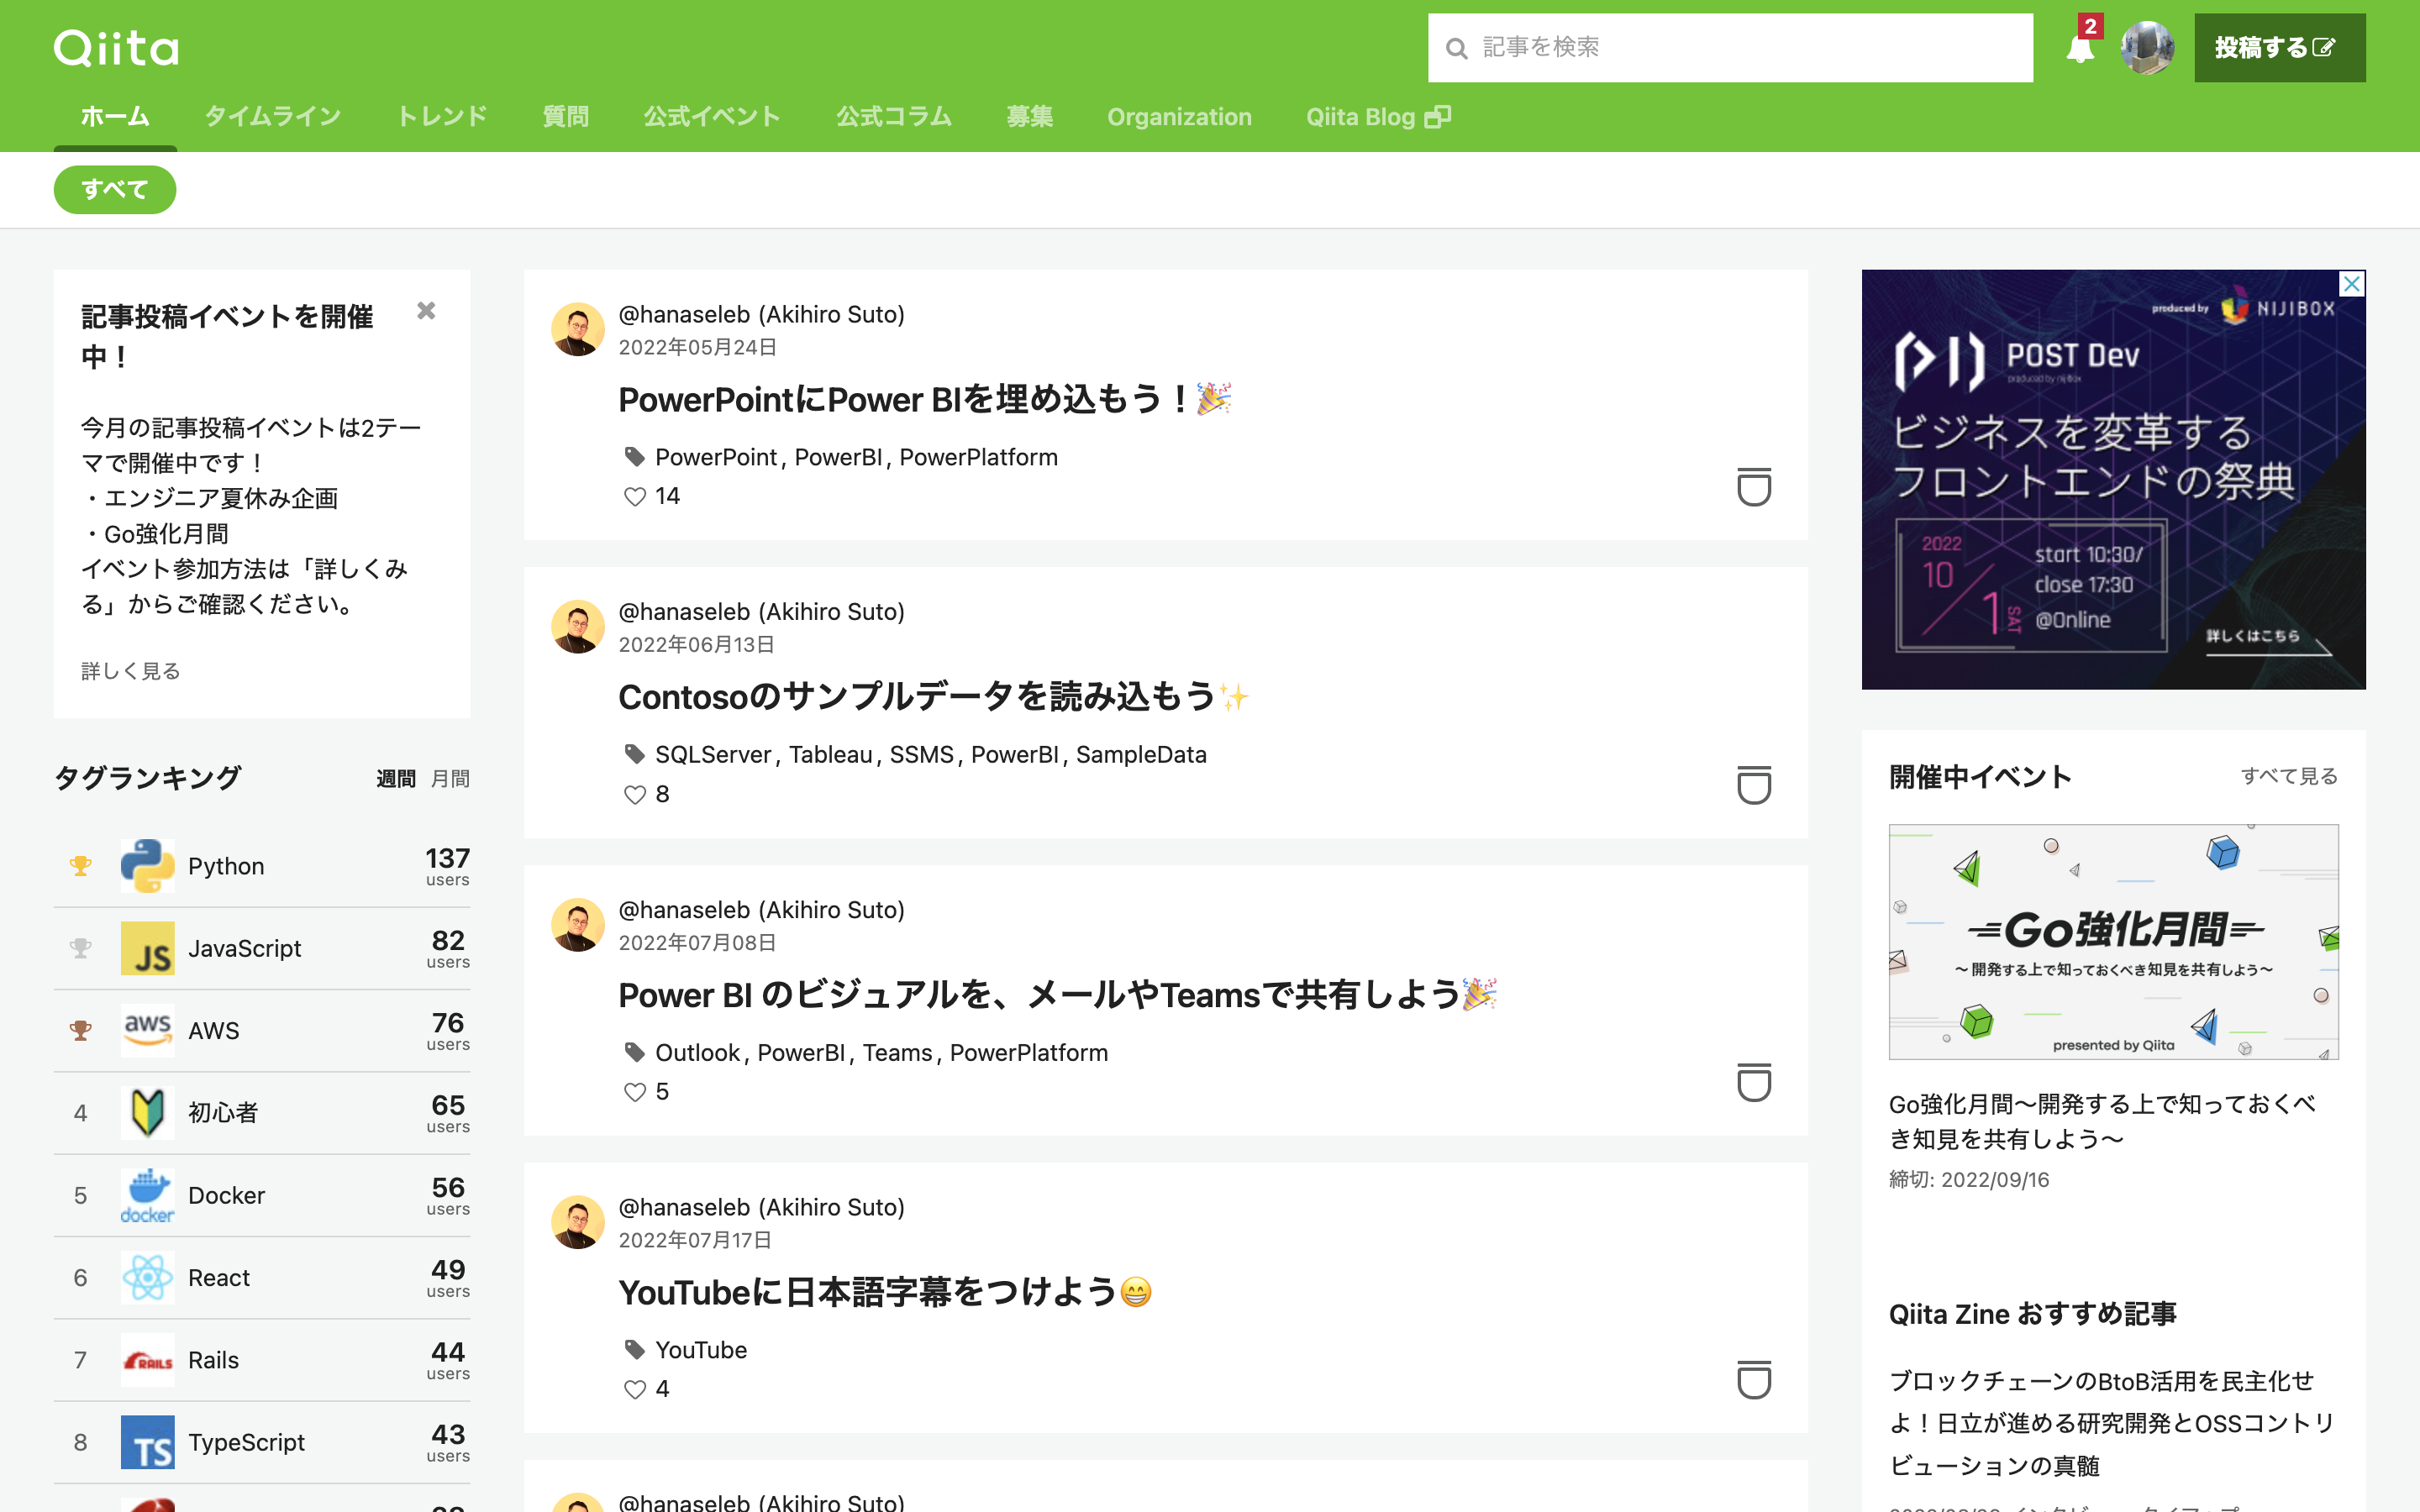
Task: Open the ホーム tab
Action: point(115,117)
